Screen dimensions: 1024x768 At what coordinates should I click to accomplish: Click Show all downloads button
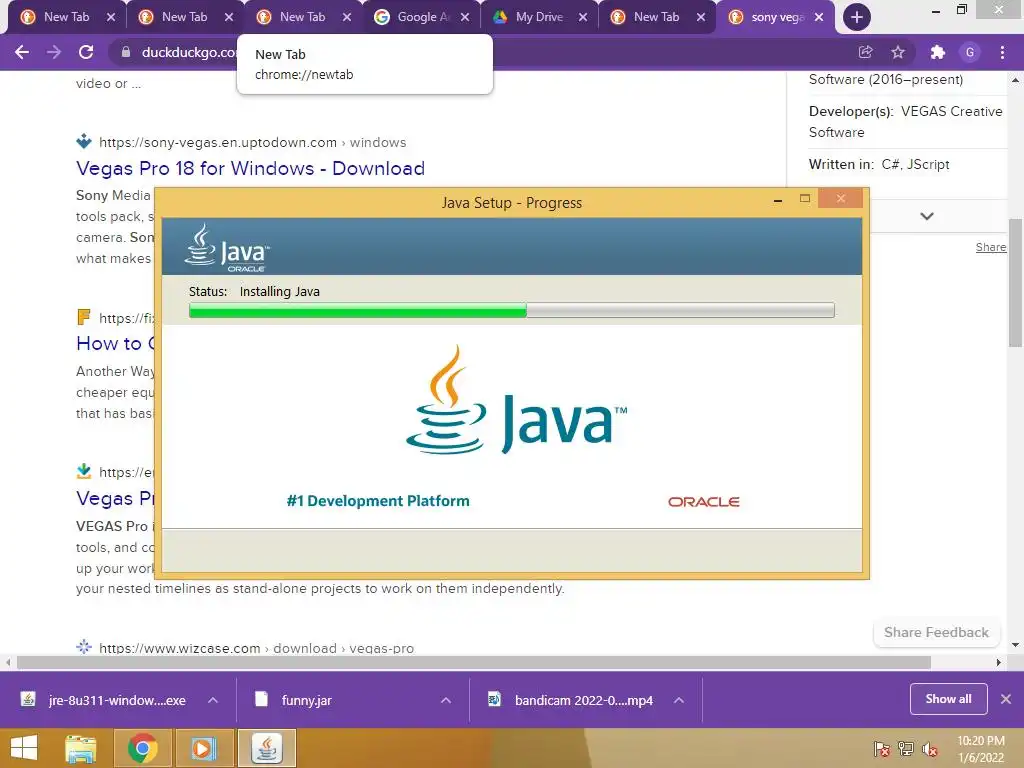click(x=948, y=699)
